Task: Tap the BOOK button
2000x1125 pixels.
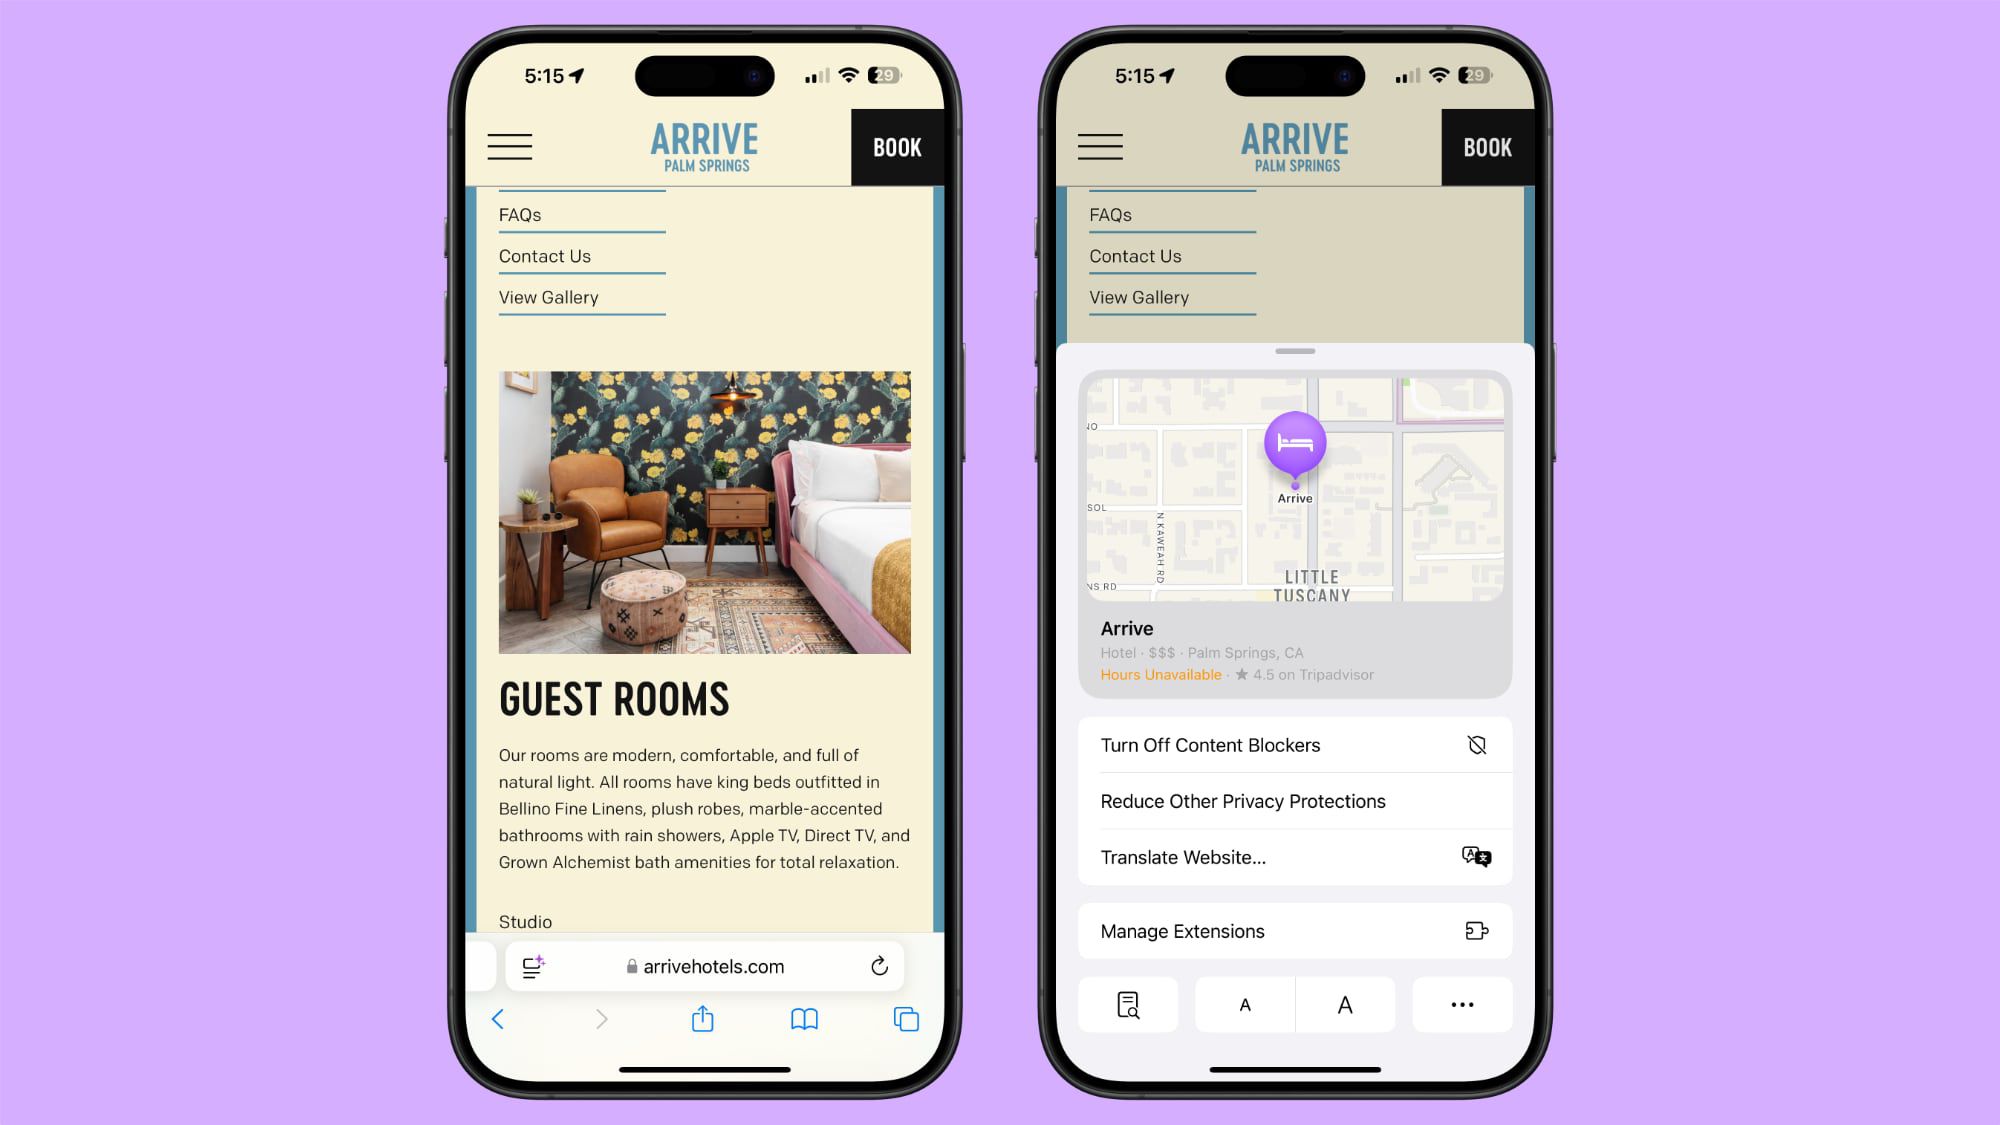Action: pos(896,147)
